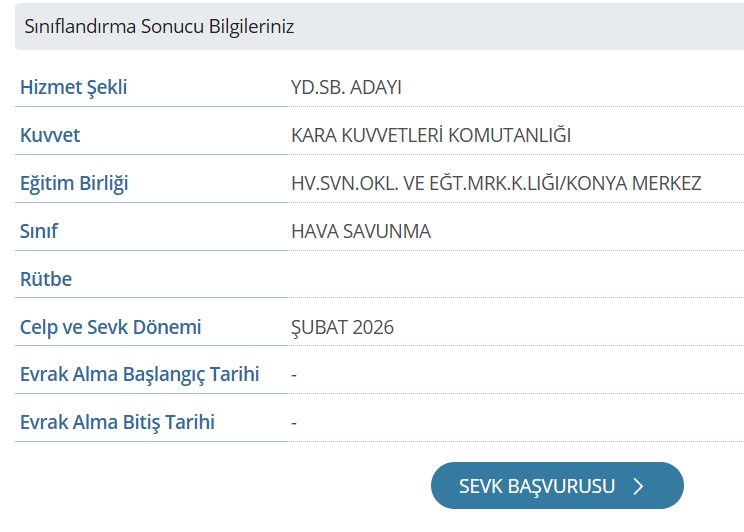This screenshot has width=744, height=532.
Task: Click the empty Rütbe value area
Action: tap(500, 279)
